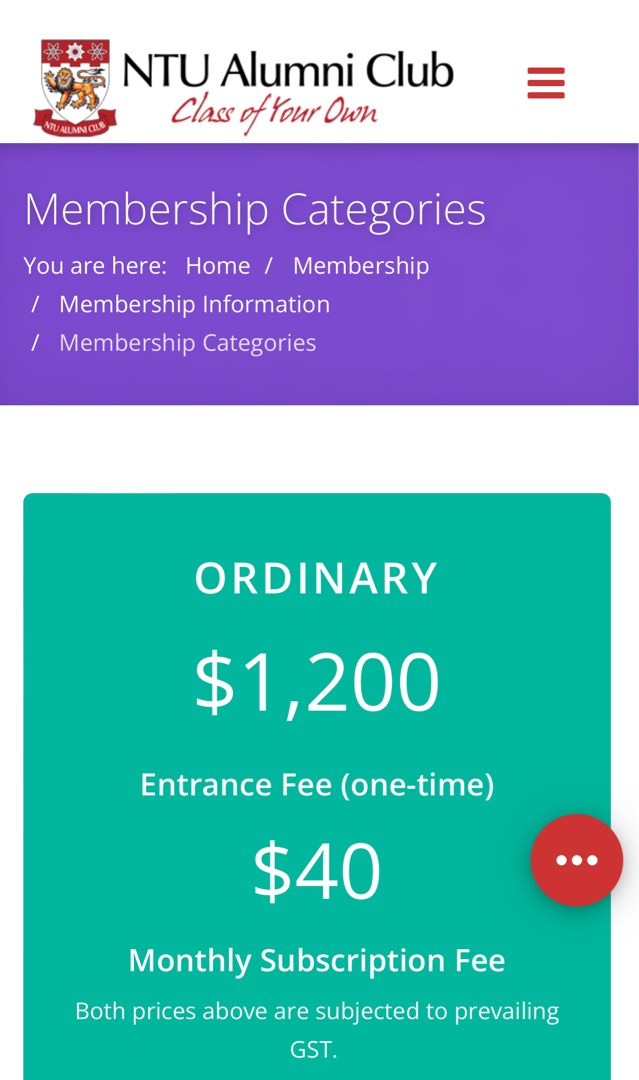Open the ORDINARY membership card heading
Screen dimensions: 639x1080
[317, 576]
